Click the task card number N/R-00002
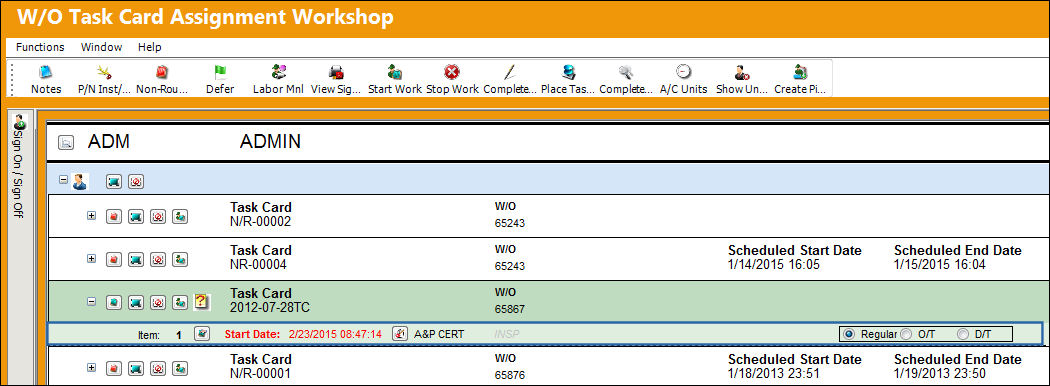This screenshot has width=1050, height=386. coord(260,222)
